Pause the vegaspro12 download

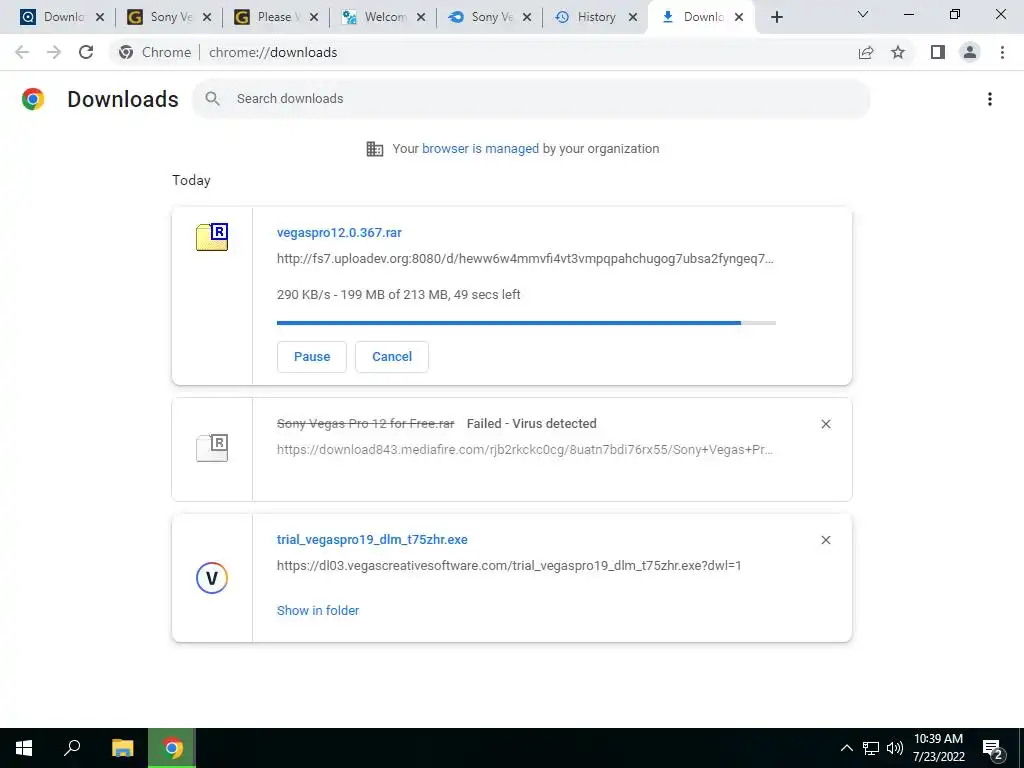[x=312, y=357]
